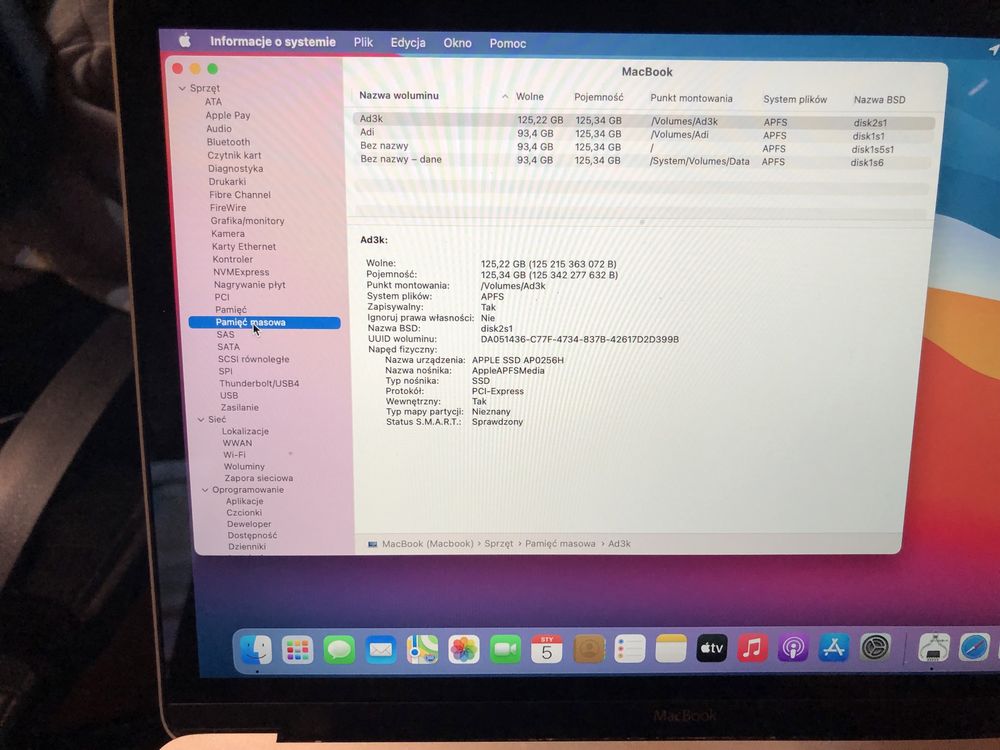The image size is (1000, 750).
Task: Sort by the Wolne column header
Action: tap(530, 97)
